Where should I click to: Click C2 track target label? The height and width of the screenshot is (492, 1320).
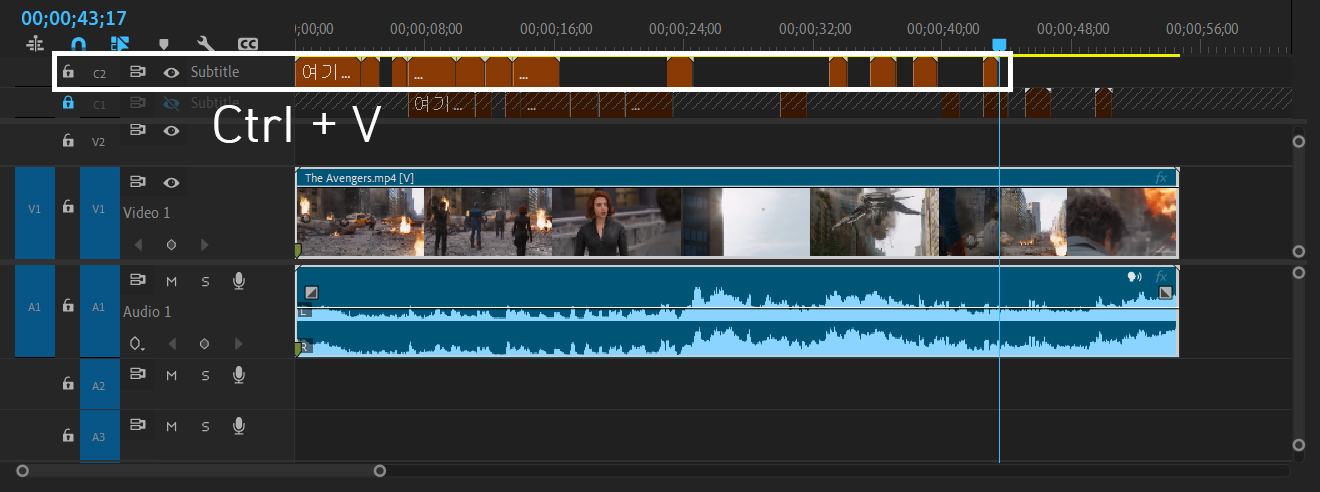coord(99,73)
